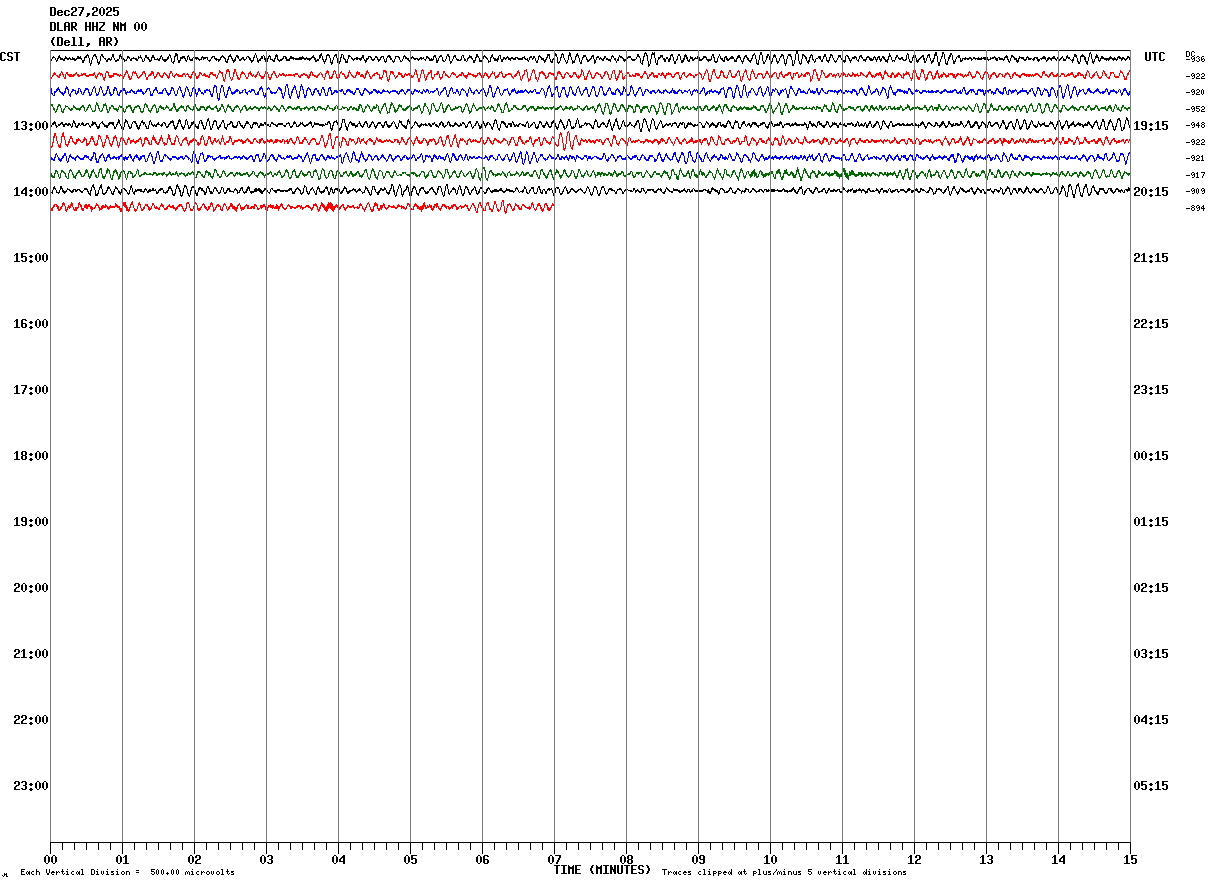This screenshot has height=886, width=1210.
Task: Click the minute axis label 14
Action: (x=1058, y=860)
